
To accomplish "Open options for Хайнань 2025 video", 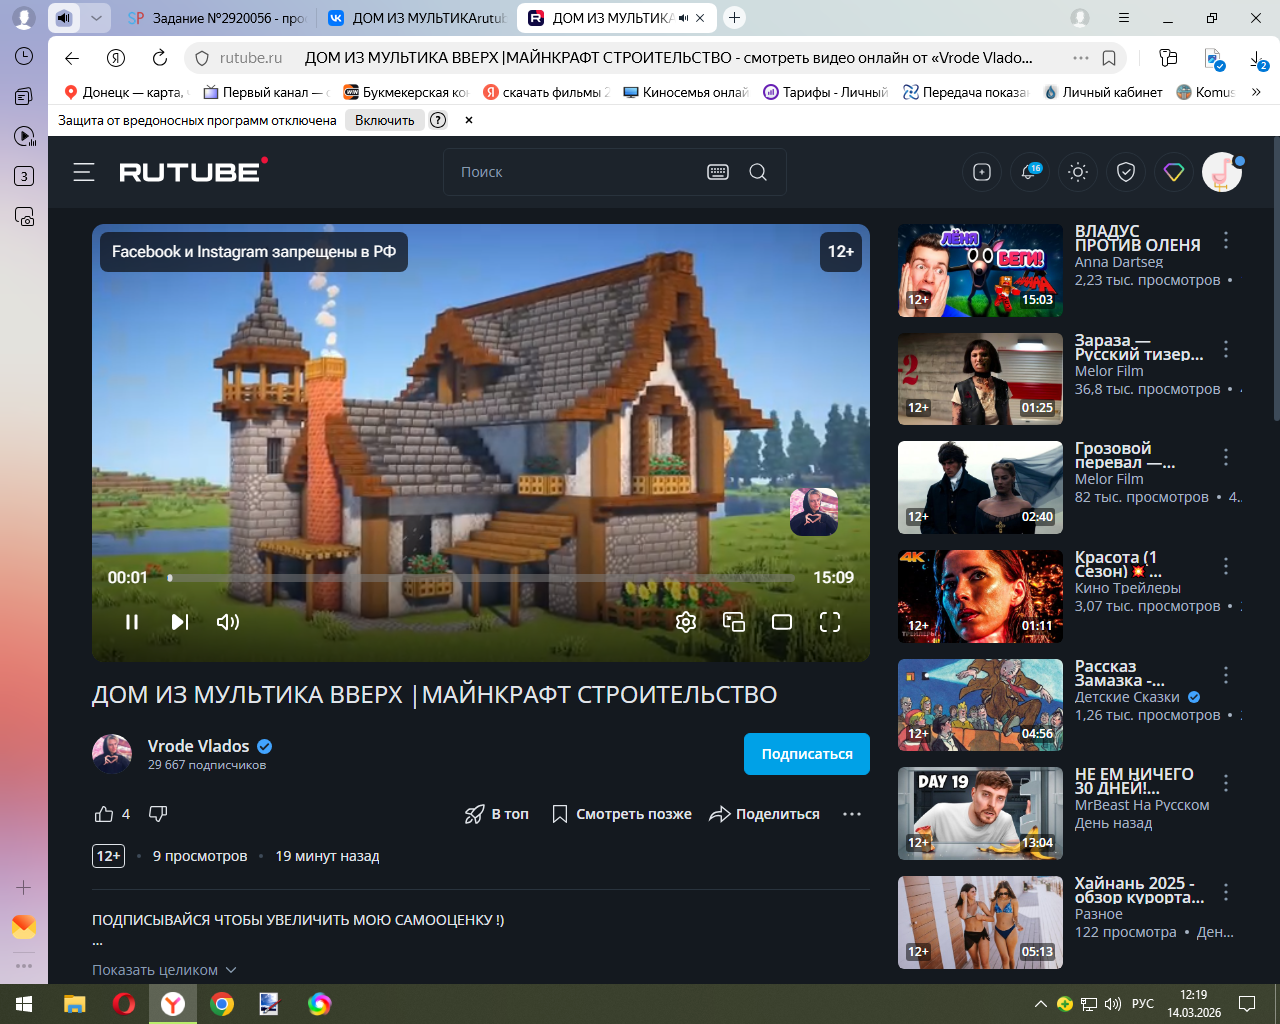I will [1226, 892].
